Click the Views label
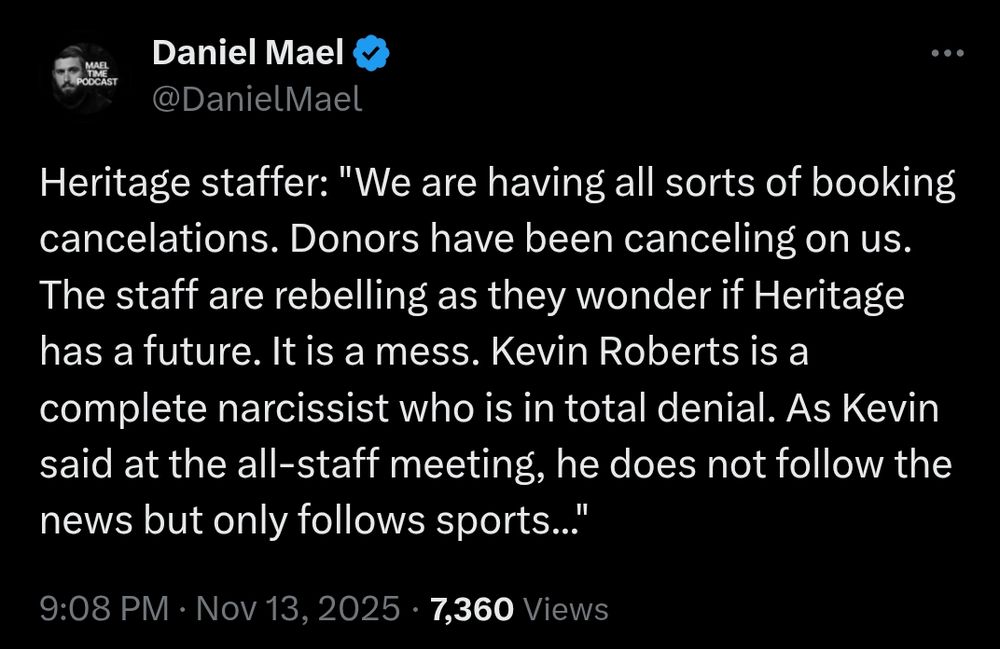Screen dimensions: 1000x649 pyautogui.click(x=566, y=608)
